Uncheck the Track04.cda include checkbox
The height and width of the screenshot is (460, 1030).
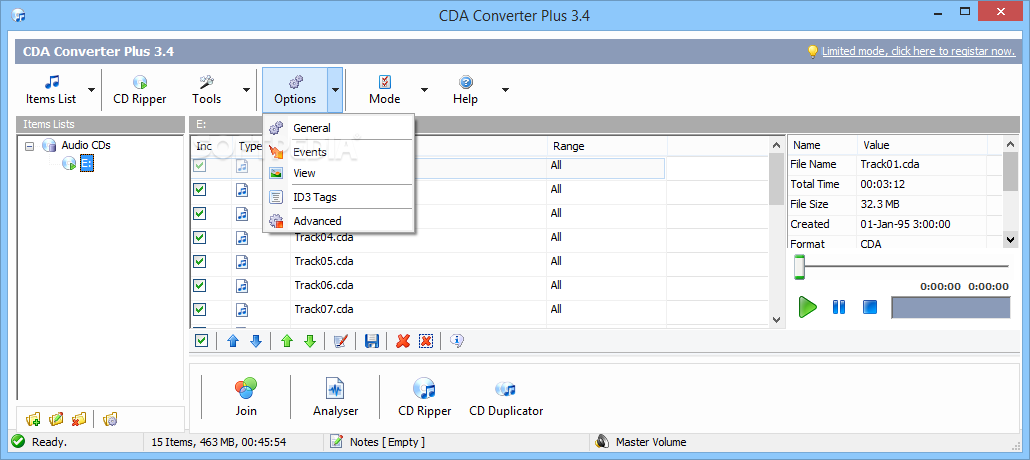[200, 237]
